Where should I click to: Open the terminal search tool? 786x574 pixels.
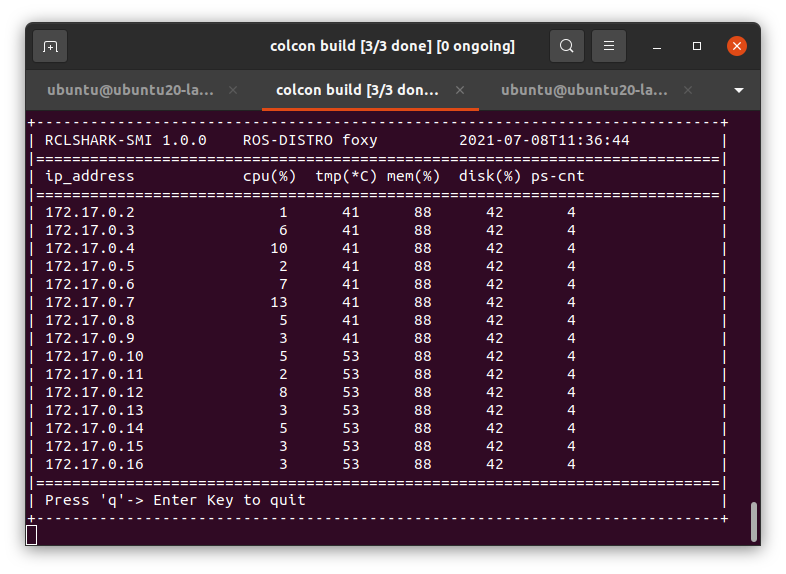tap(566, 46)
